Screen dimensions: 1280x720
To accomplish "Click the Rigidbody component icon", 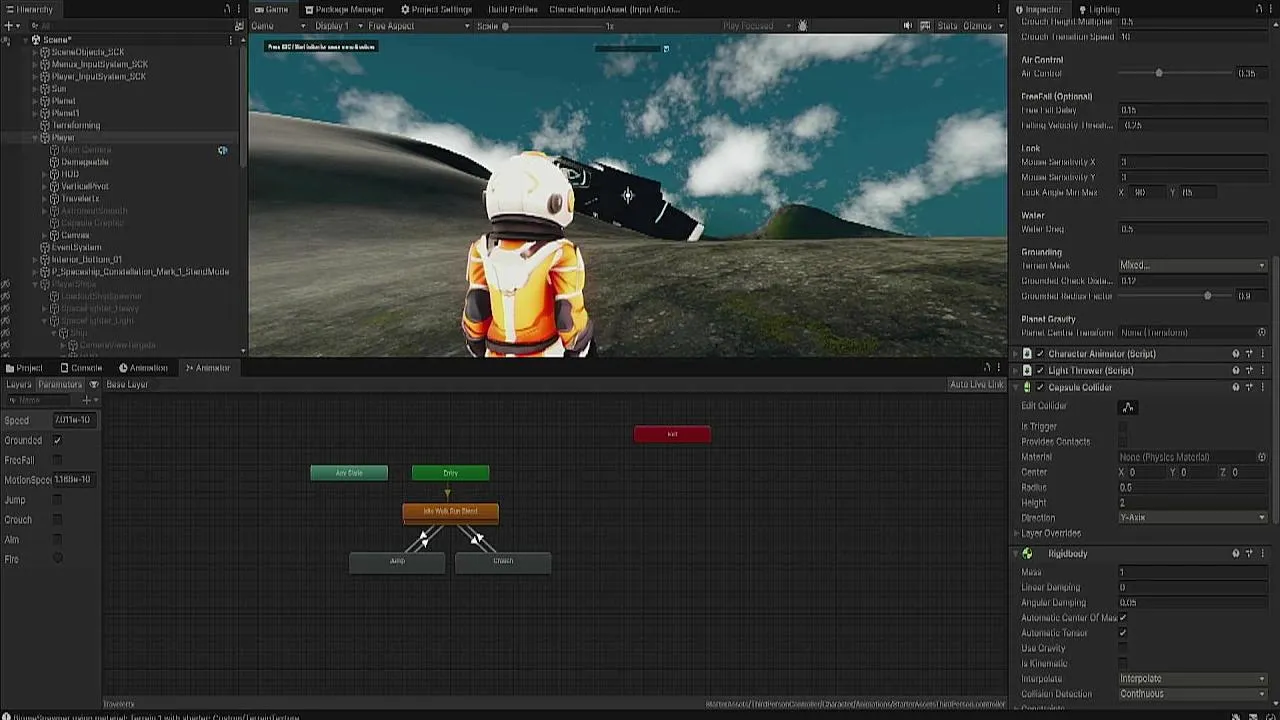I will (1027, 554).
